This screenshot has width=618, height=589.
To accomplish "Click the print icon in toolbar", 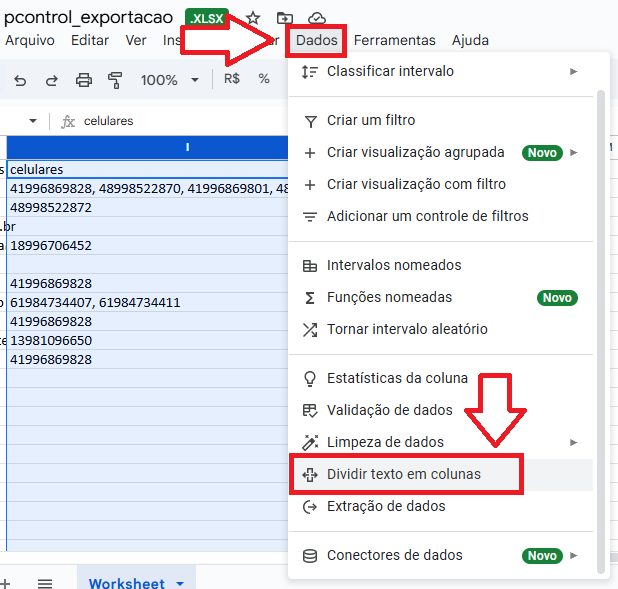I will (84, 79).
